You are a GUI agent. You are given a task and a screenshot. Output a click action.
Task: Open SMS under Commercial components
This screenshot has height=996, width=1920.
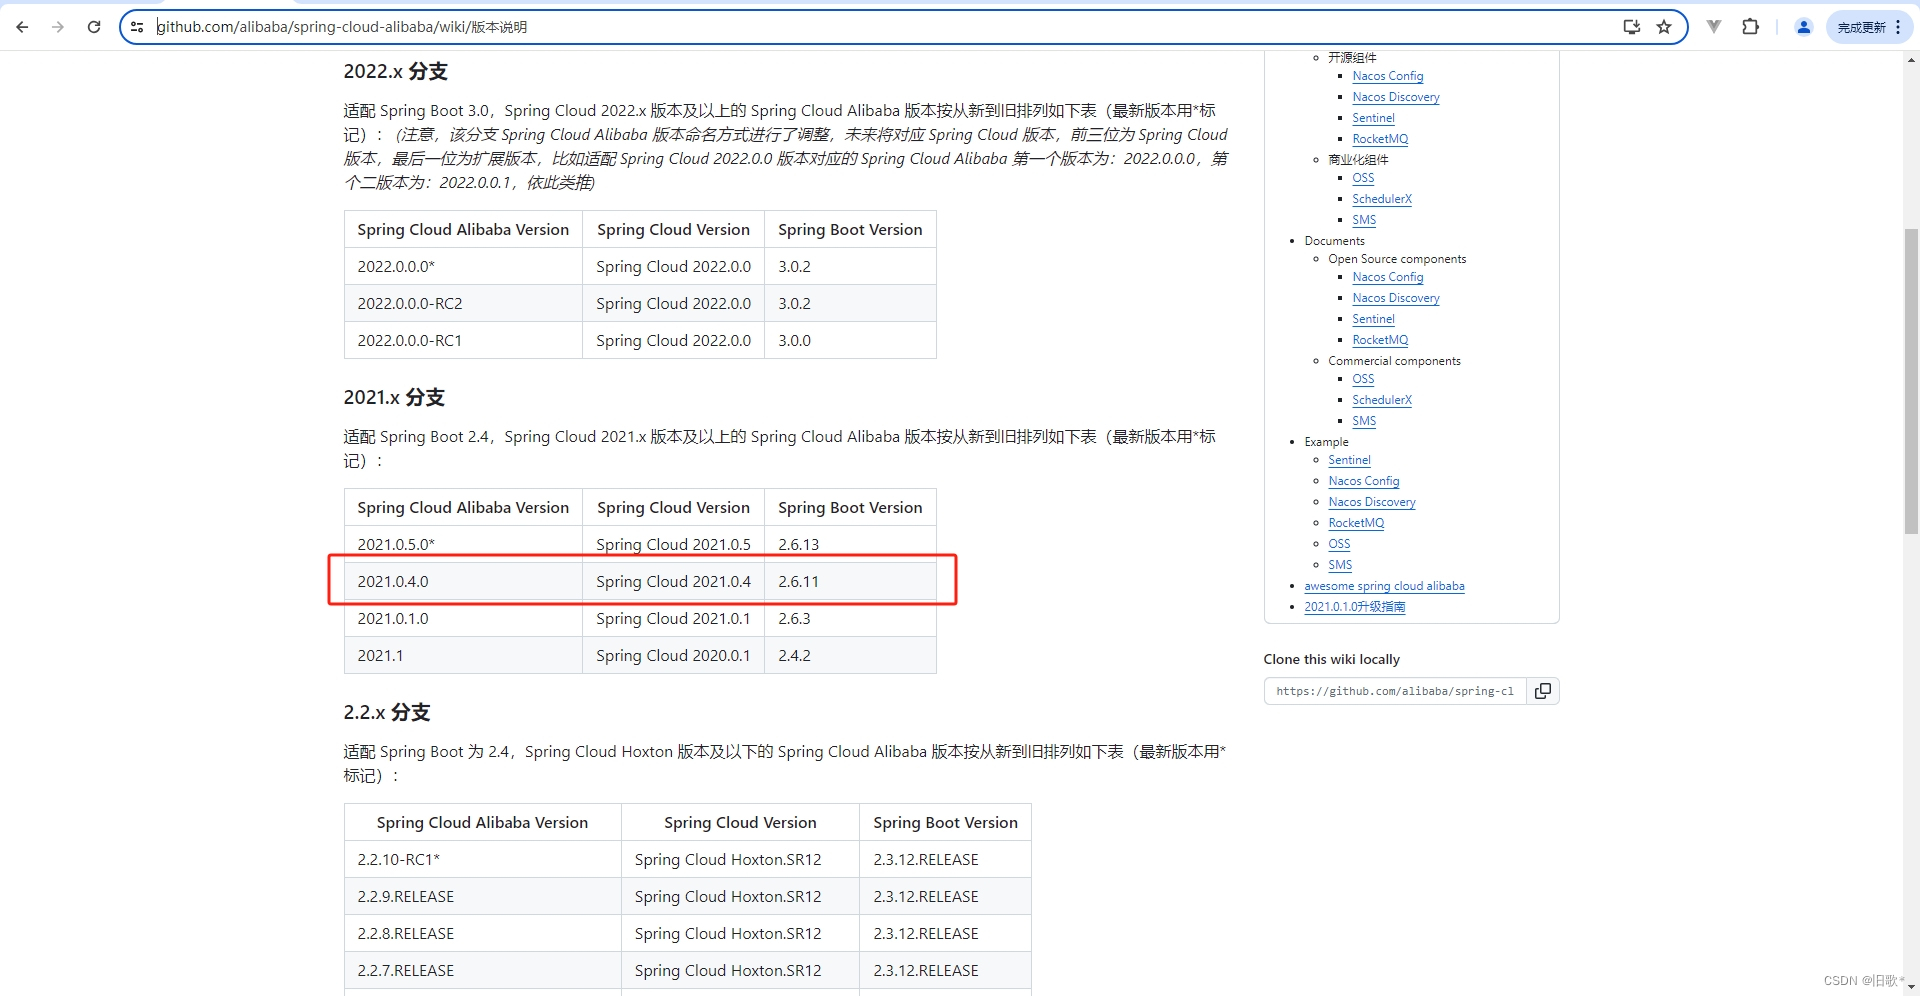coord(1363,421)
